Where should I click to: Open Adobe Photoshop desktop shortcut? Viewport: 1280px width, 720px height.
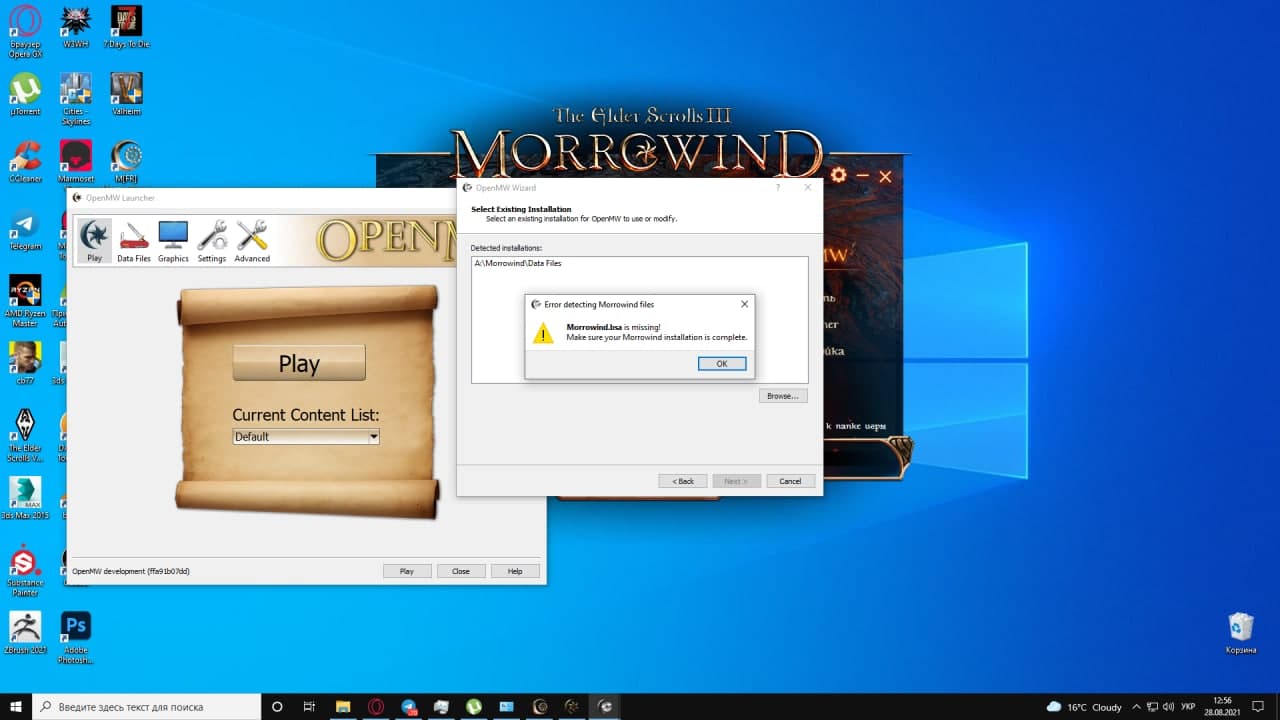point(76,637)
